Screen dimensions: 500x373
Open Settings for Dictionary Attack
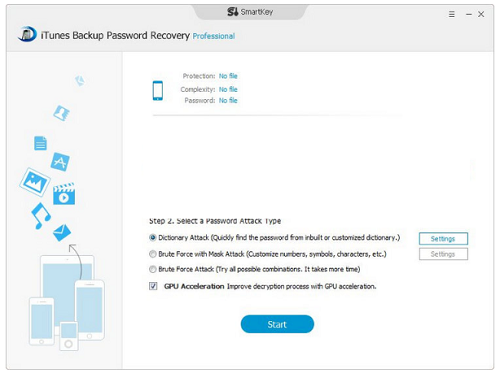coord(443,239)
